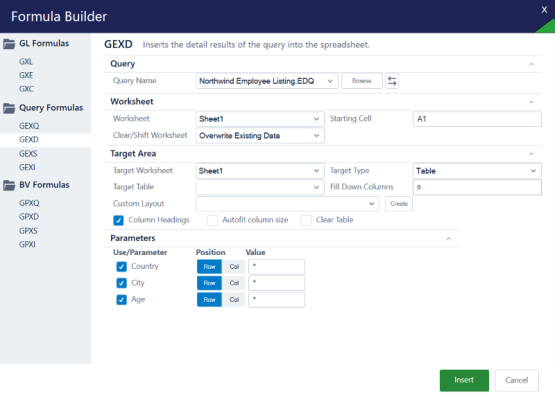Select the GEXS formula
This screenshot has width=555, height=397.
click(x=28, y=154)
